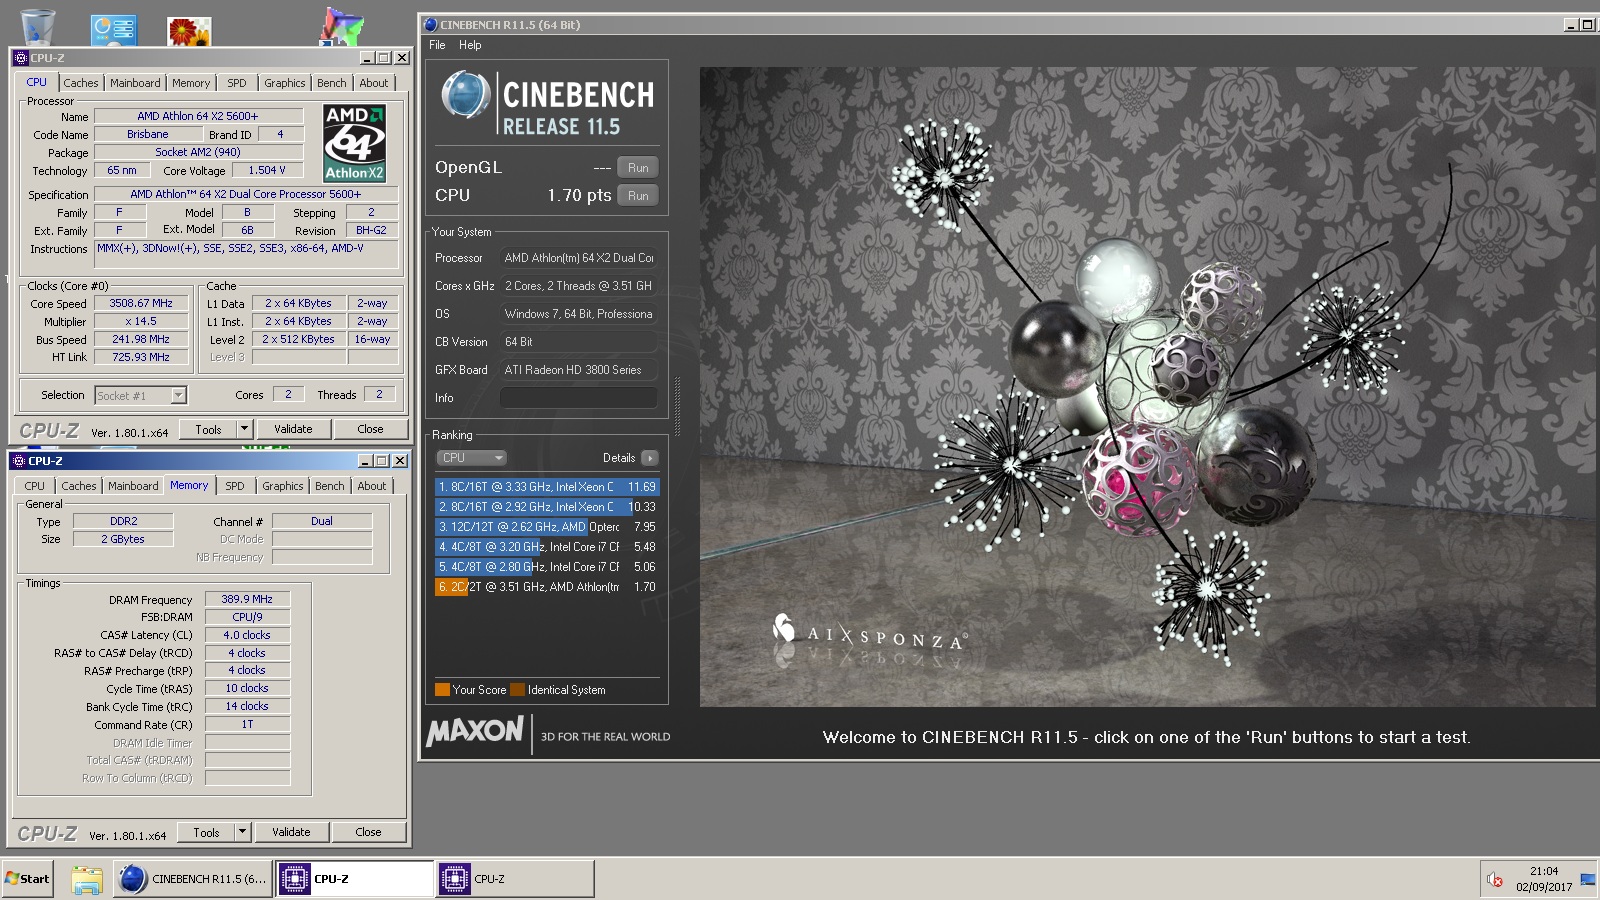The width and height of the screenshot is (1600, 900).
Task: Select ranking row 4 Intel Core i7 5.48
Action: tap(547, 547)
